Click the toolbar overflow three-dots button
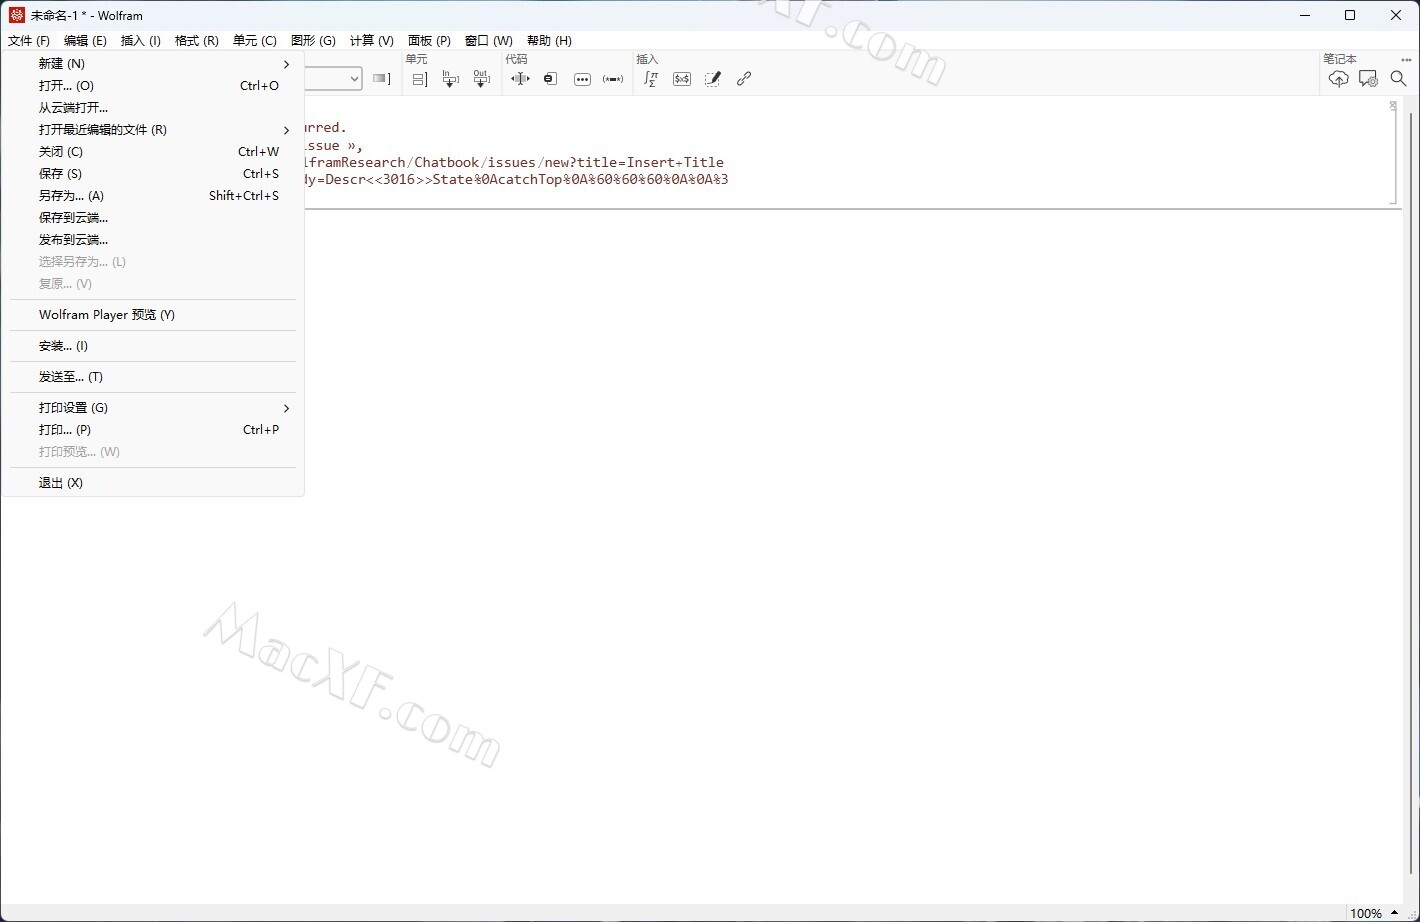This screenshot has height=922, width=1420. [x=1406, y=60]
